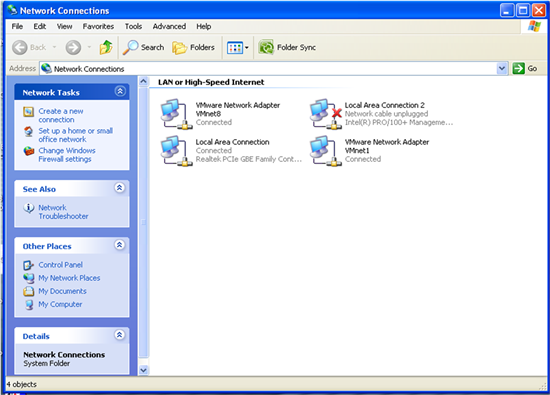The height and width of the screenshot is (395, 550).
Task: Select the VMware Network Adapter VMnet8 icon
Action: pyautogui.click(x=176, y=114)
